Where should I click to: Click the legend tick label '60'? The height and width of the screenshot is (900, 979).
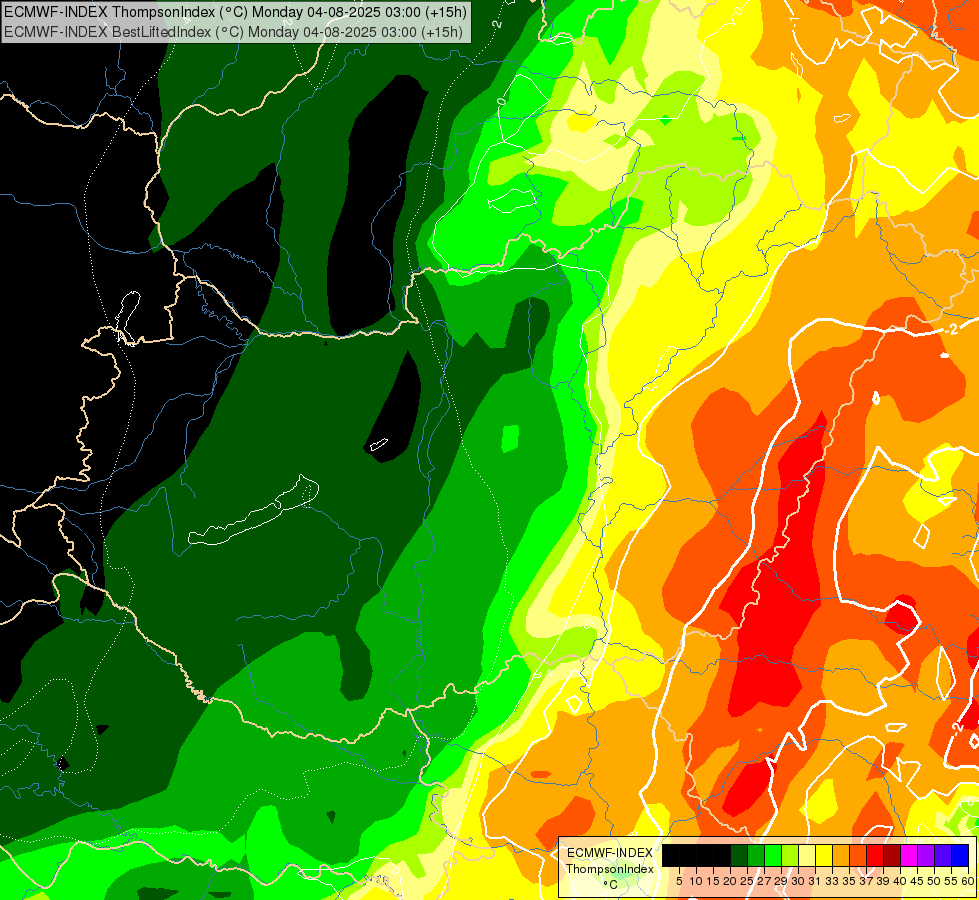pyautogui.click(x=968, y=881)
